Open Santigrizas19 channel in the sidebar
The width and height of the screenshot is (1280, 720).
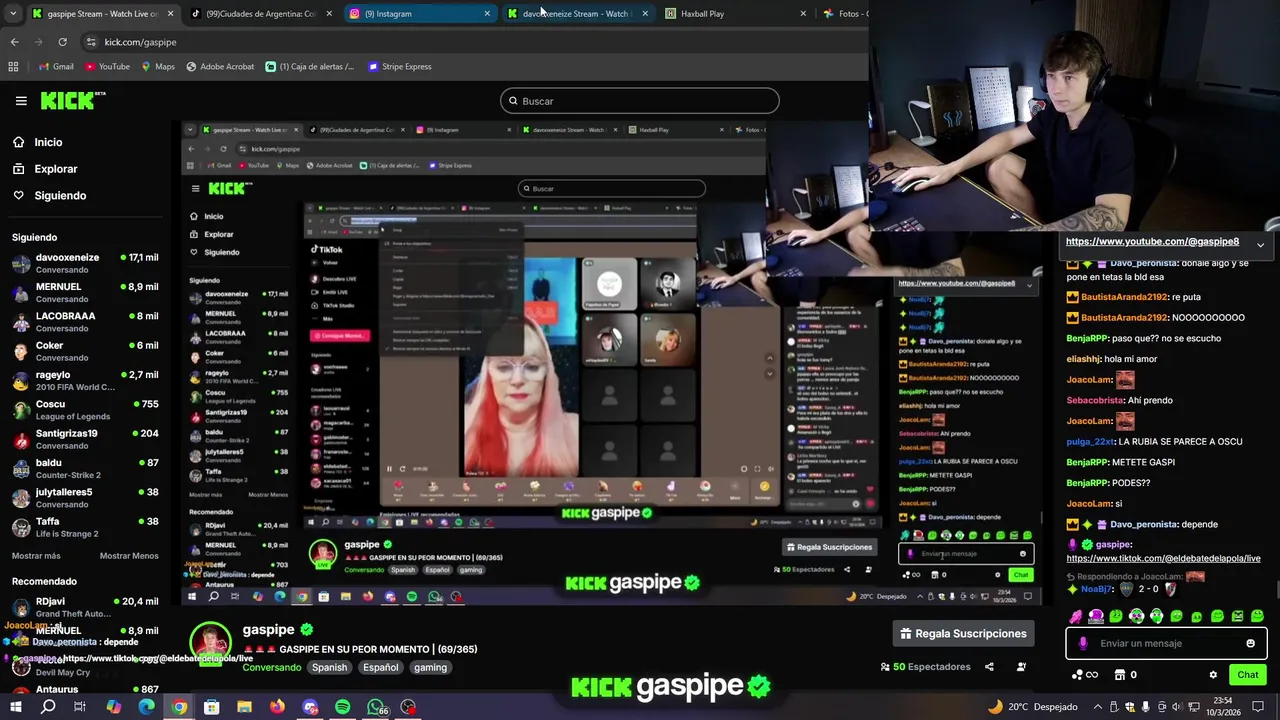click(x=84, y=439)
